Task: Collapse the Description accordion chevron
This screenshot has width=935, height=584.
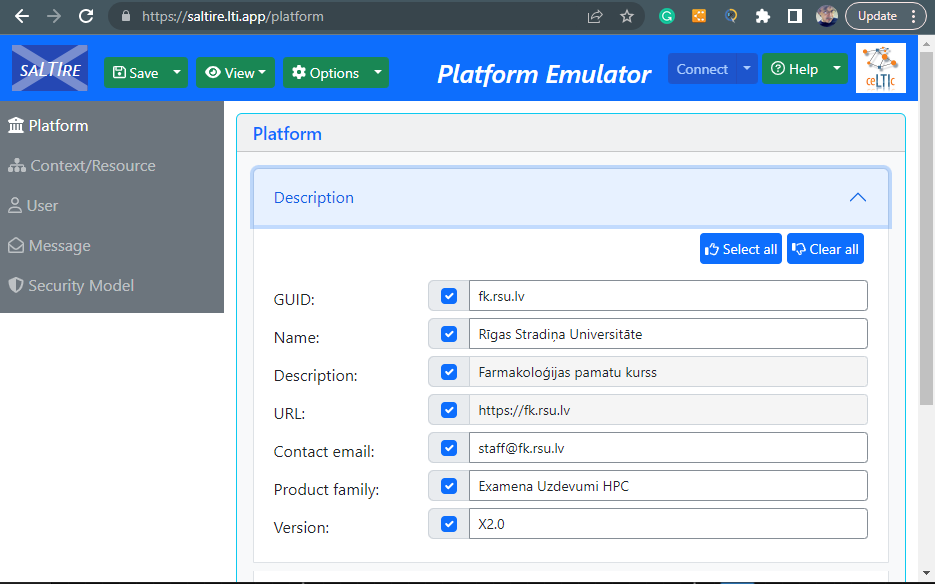Action: (x=857, y=197)
